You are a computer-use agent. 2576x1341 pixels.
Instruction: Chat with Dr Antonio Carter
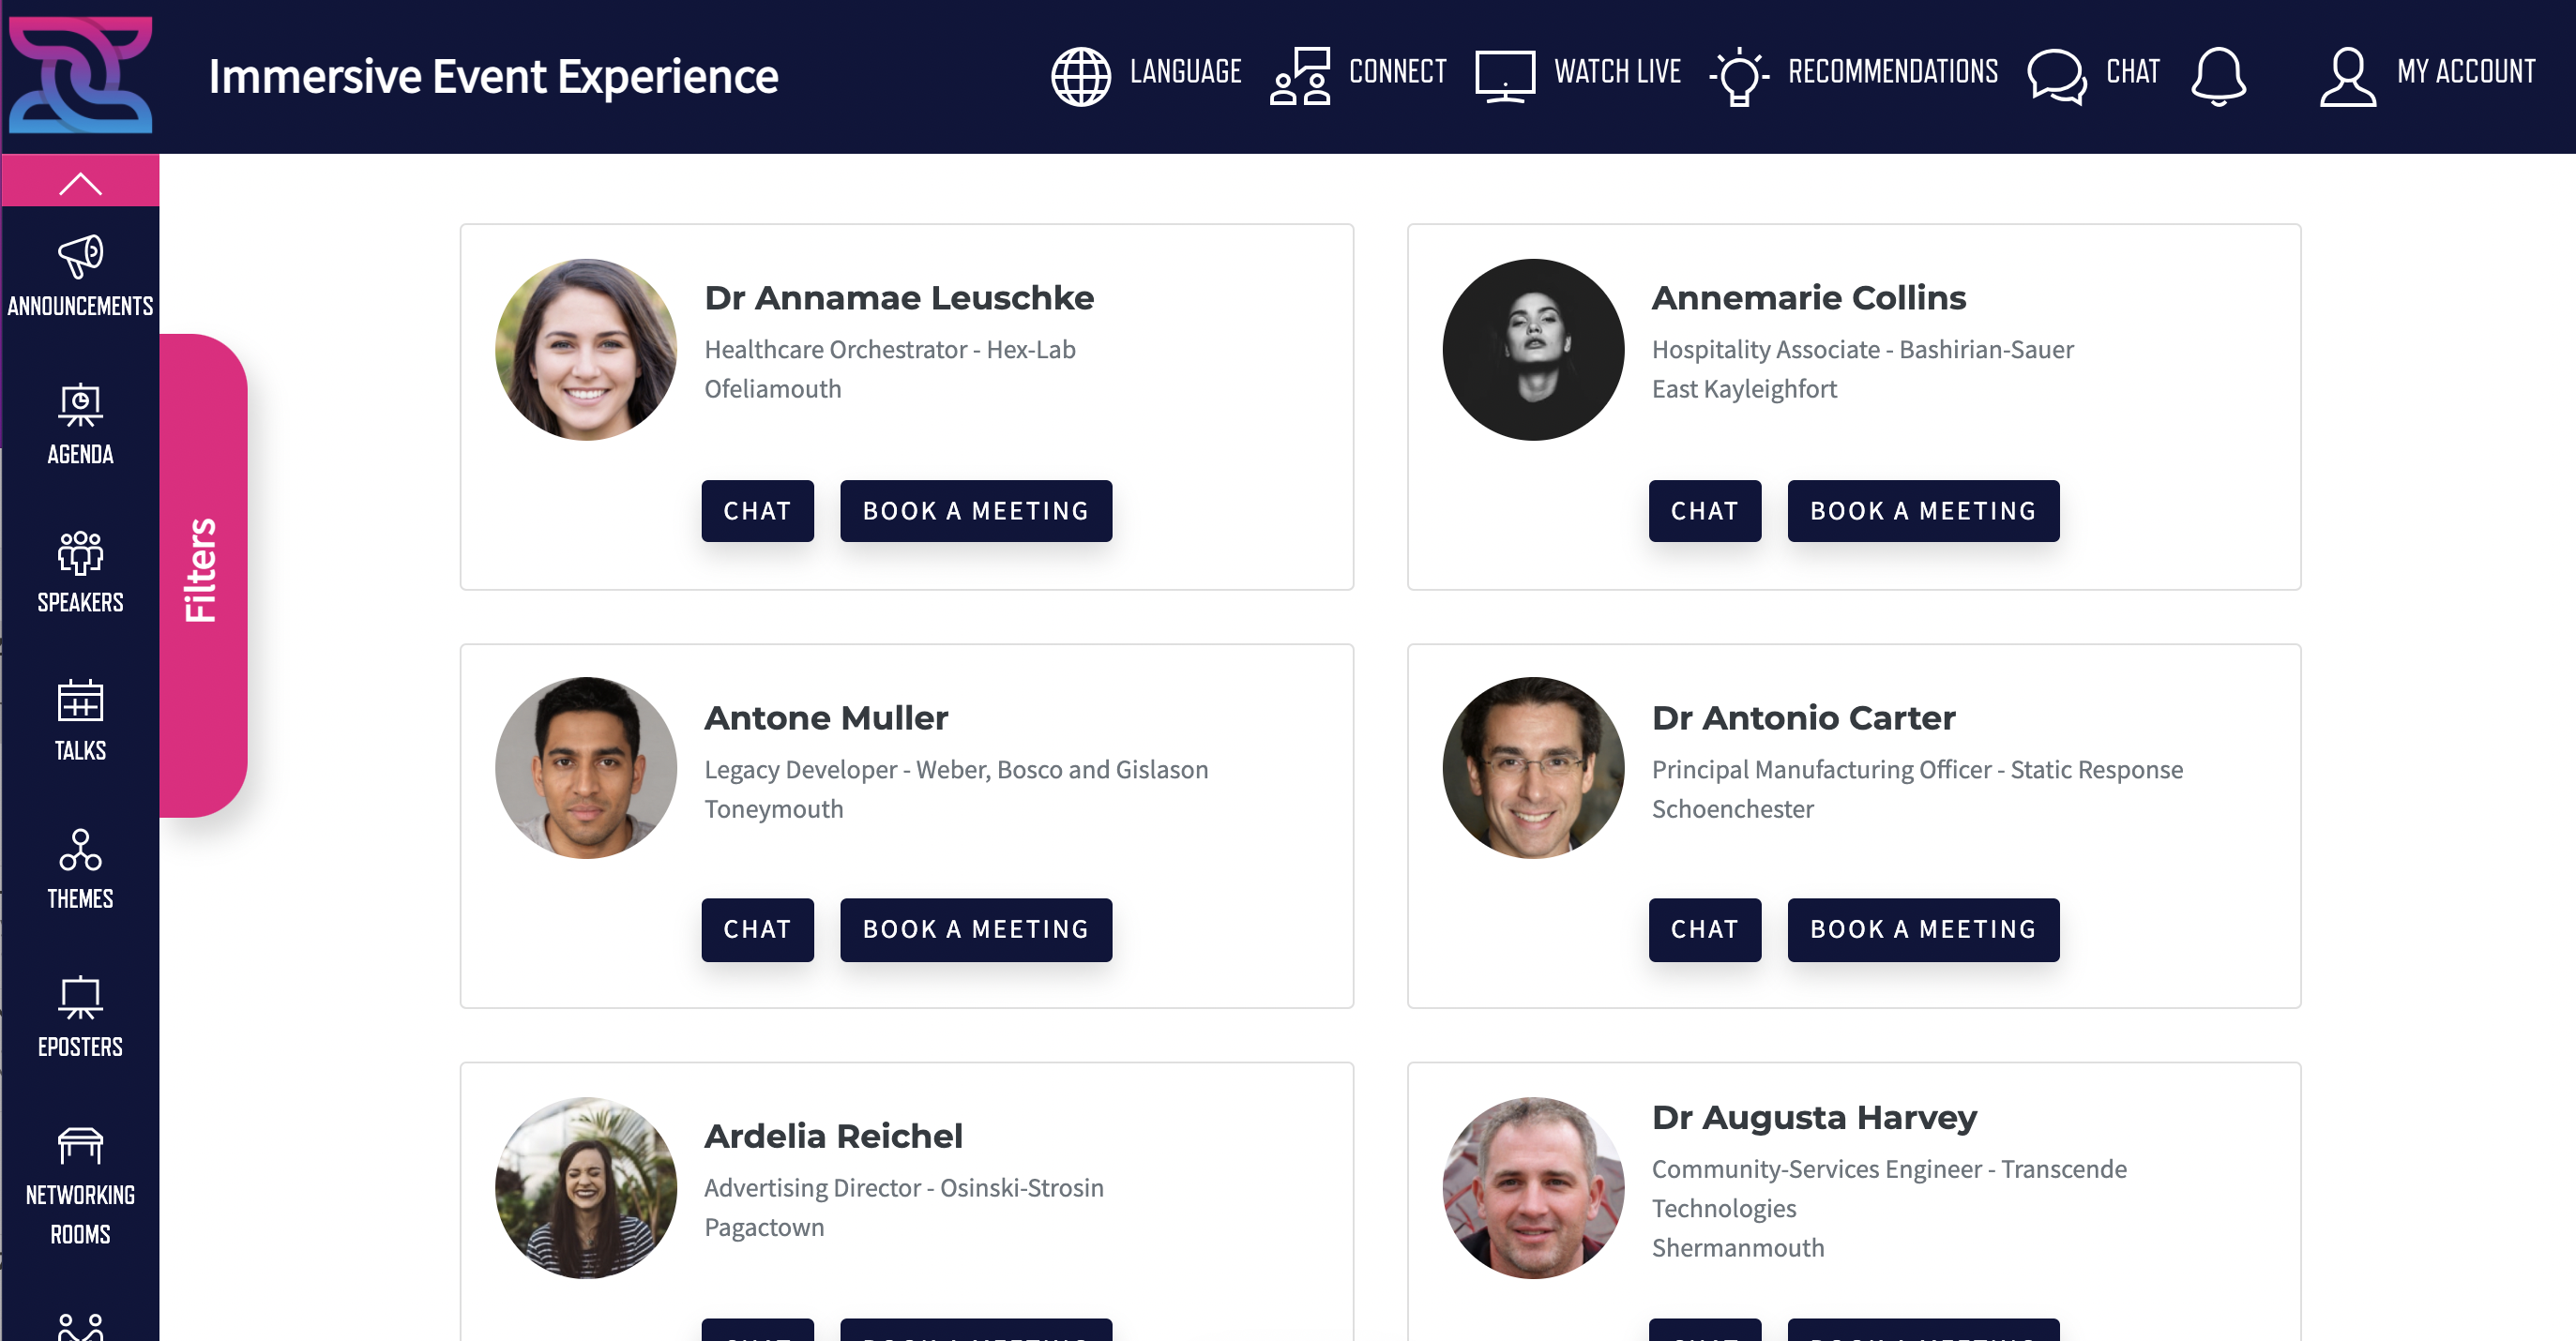[x=1704, y=929]
